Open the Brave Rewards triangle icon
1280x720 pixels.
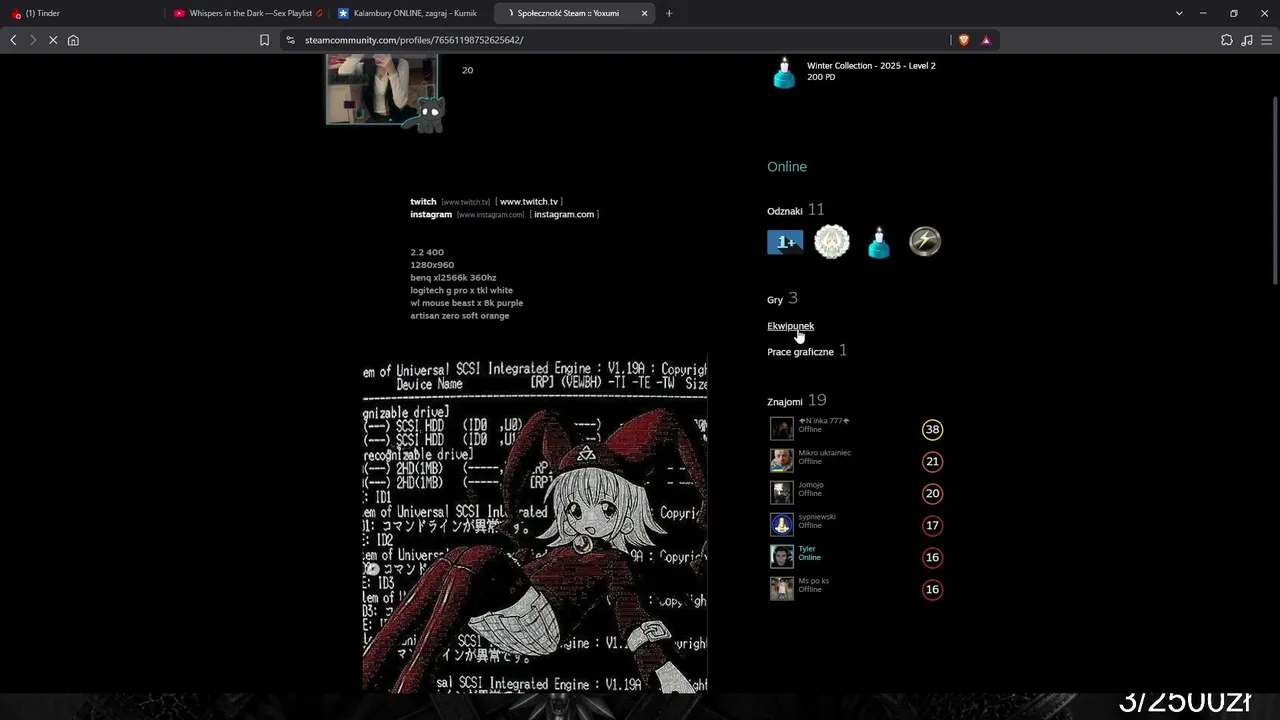pyautogui.click(x=986, y=40)
